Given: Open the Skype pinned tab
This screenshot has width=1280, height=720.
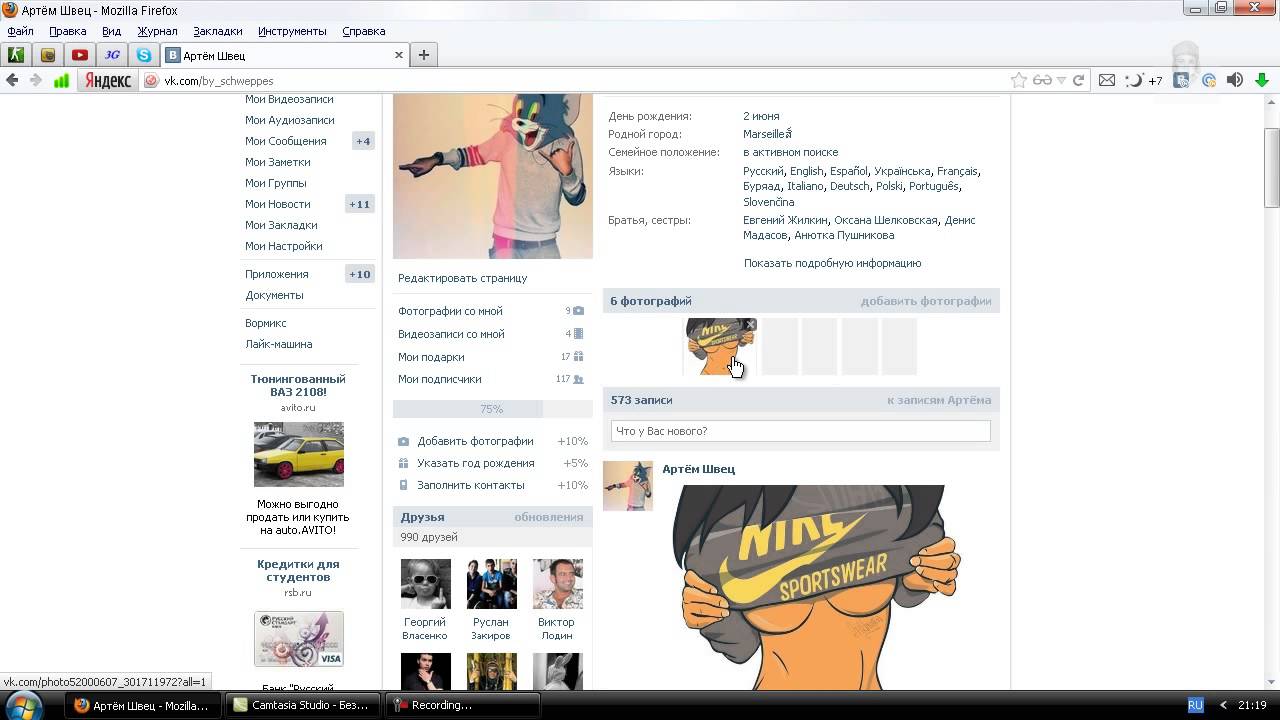Looking at the screenshot, I should coord(144,55).
